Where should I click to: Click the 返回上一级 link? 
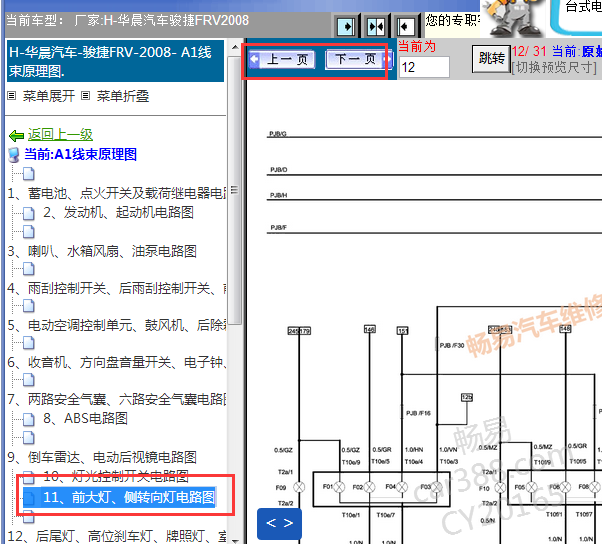tap(60, 134)
